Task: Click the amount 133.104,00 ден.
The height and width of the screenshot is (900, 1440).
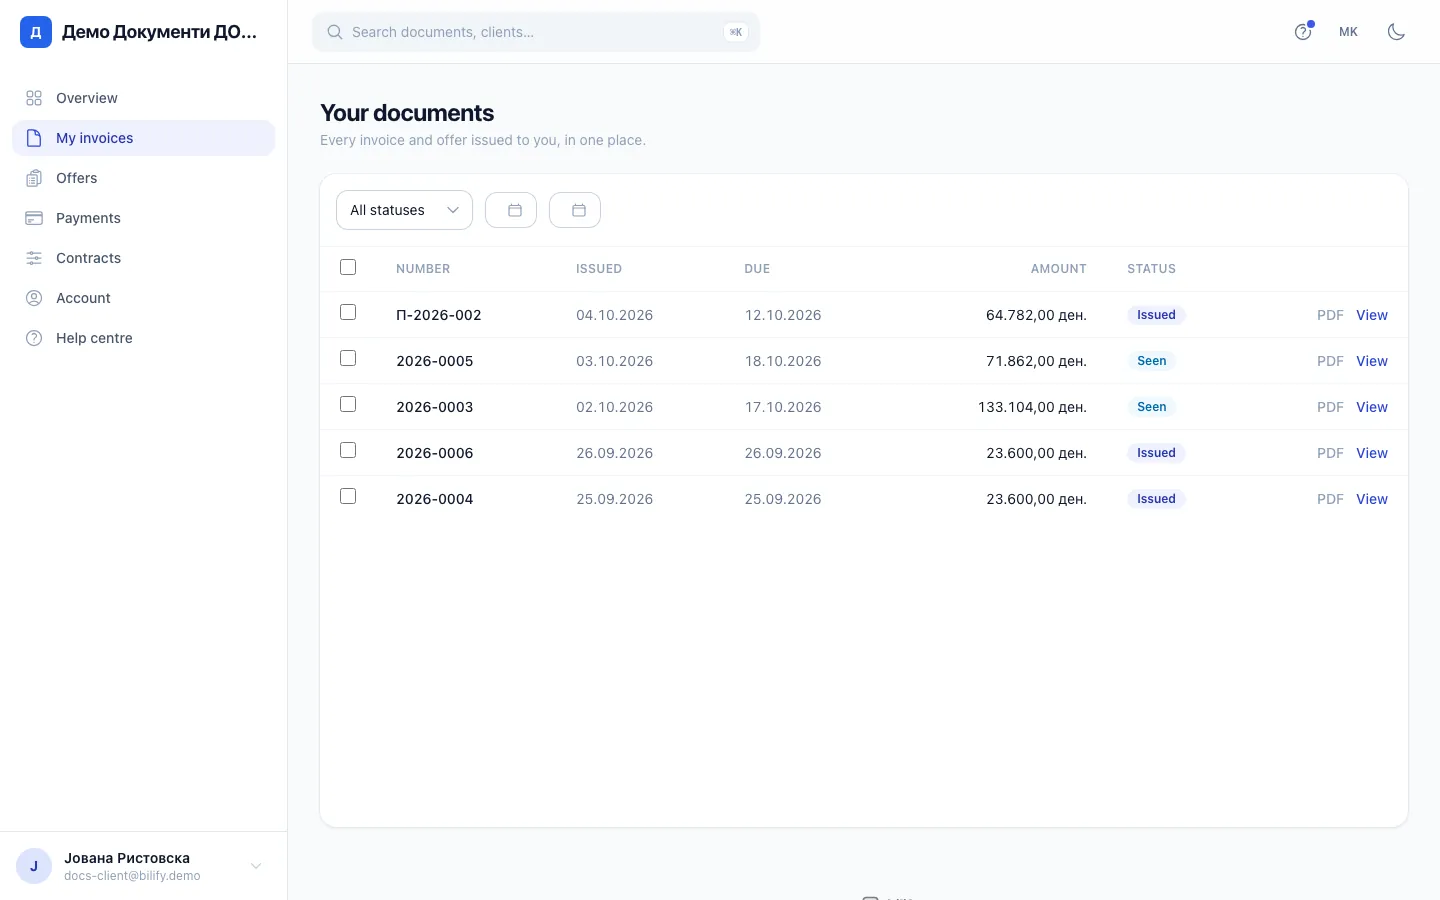Action: [1032, 407]
